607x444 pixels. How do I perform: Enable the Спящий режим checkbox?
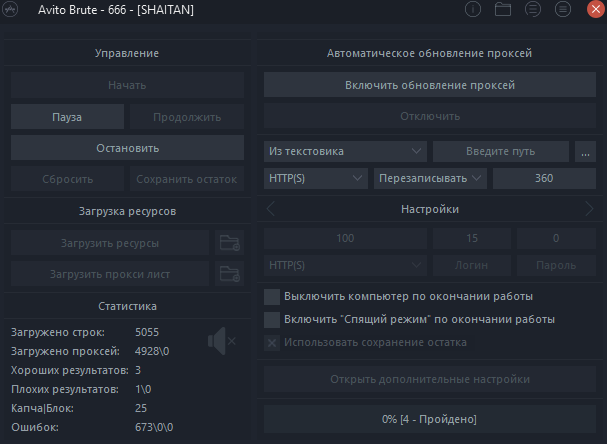[271, 320]
